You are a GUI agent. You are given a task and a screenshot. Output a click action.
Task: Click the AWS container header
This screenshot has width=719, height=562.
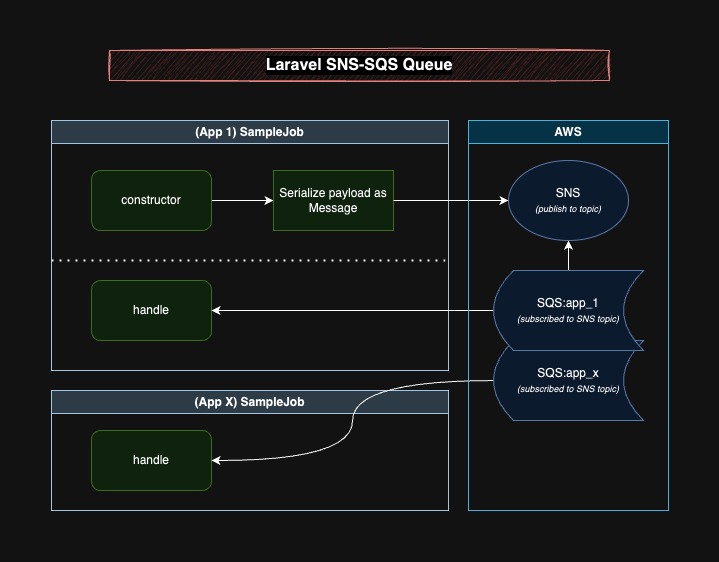568,132
